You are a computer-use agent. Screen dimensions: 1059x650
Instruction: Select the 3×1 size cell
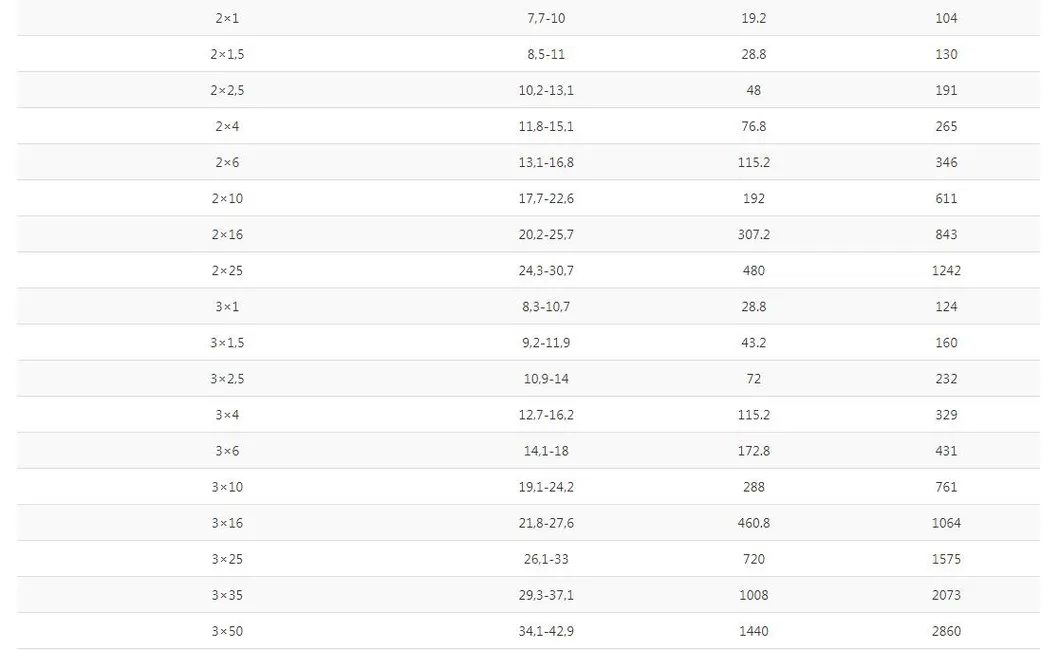227,307
